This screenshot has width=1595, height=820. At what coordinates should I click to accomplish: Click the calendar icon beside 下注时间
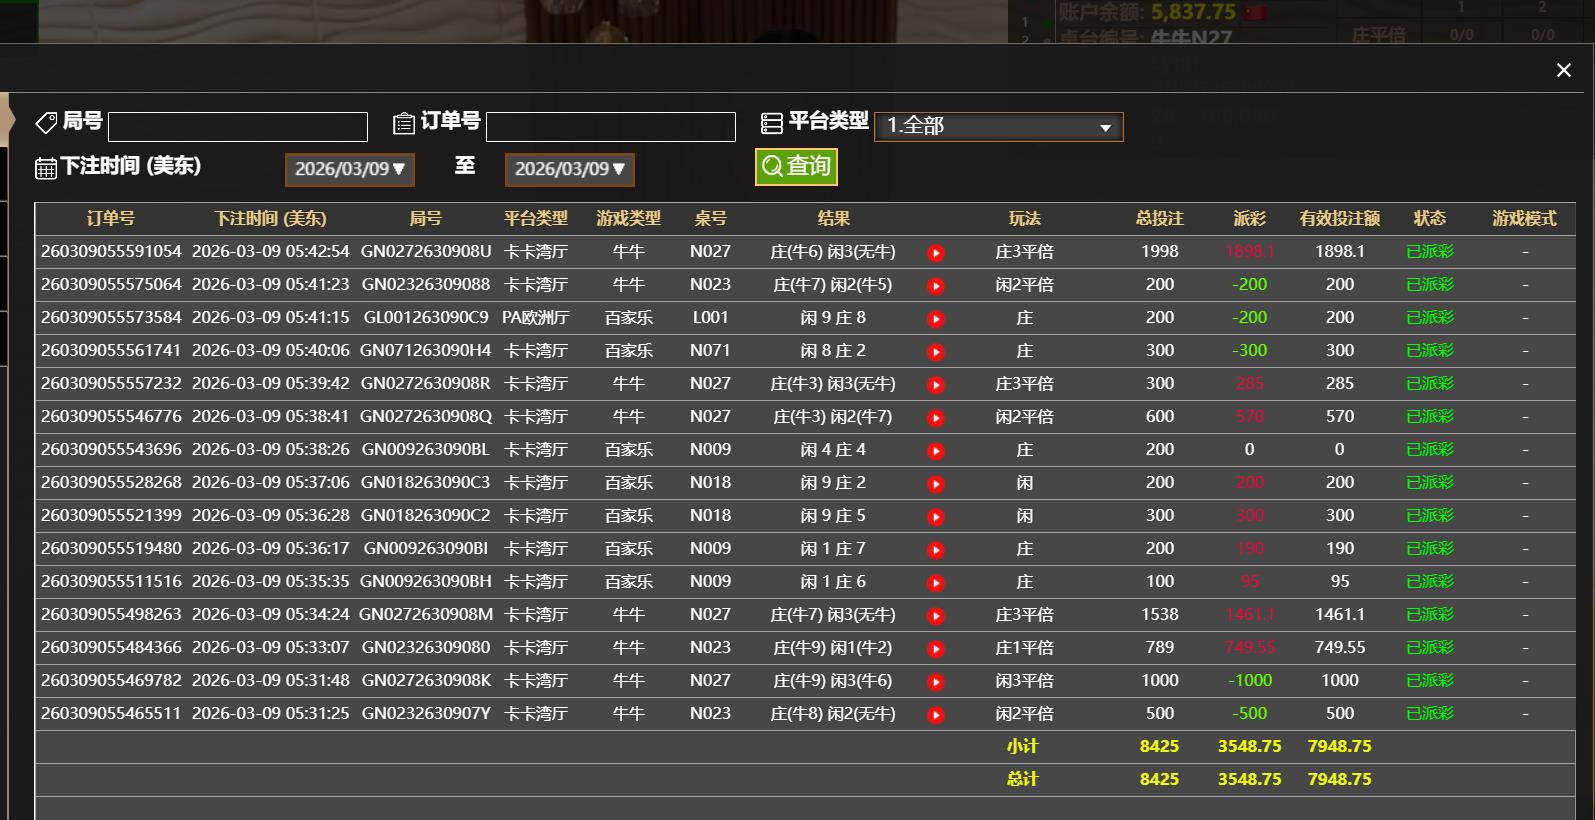[46, 168]
